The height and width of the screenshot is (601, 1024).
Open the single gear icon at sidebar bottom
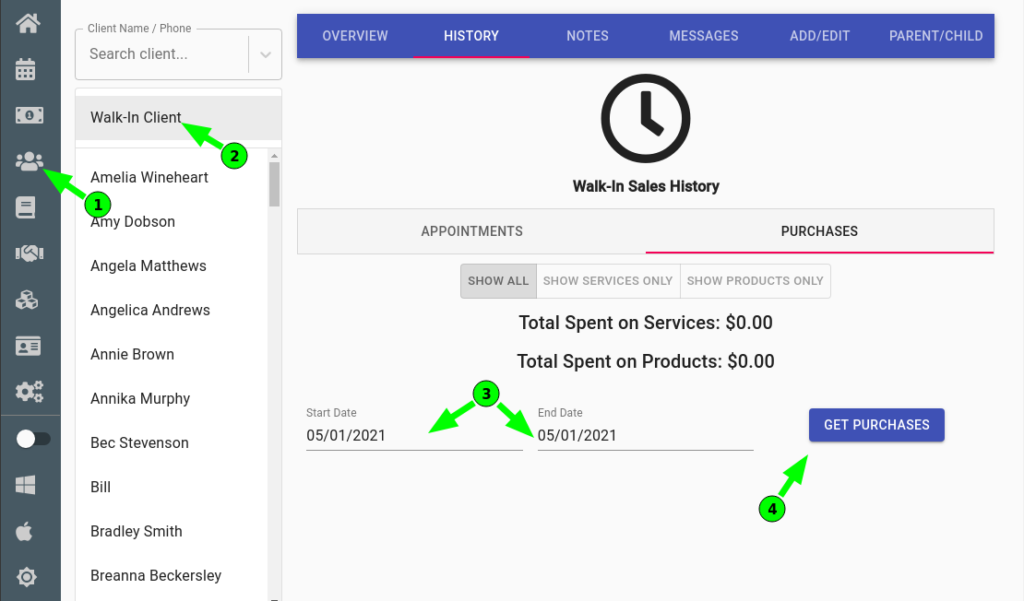coord(26,577)
